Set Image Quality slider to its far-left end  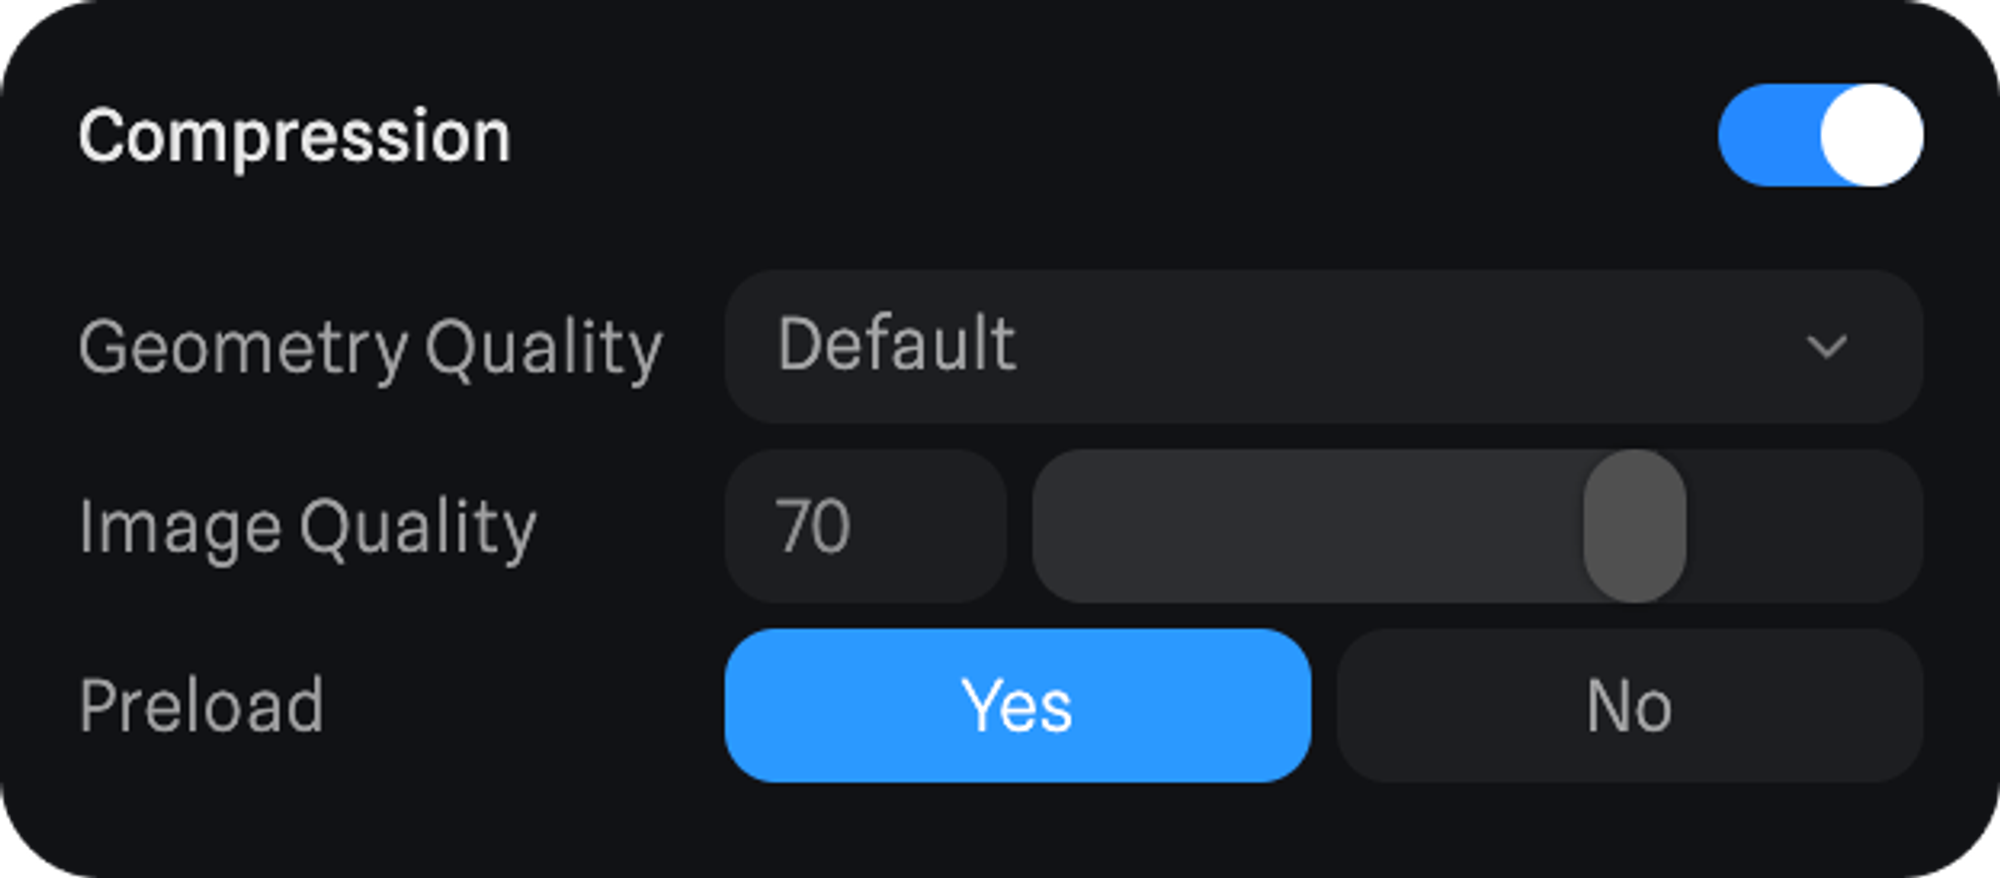1045,526
